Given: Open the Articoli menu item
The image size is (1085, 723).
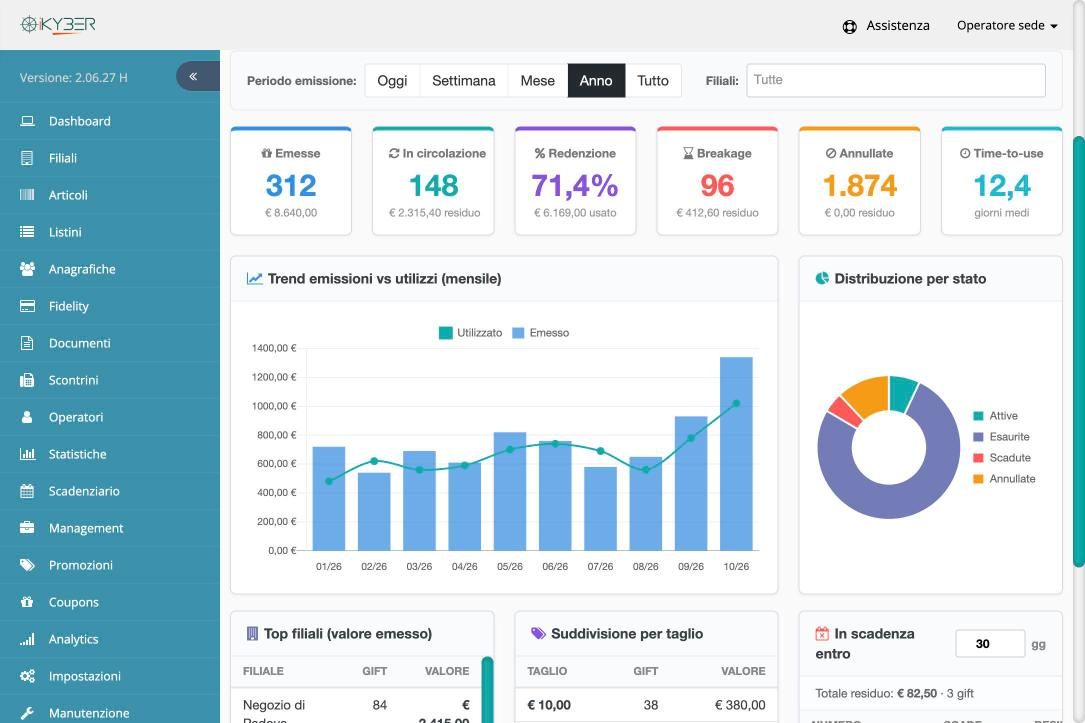Looking at the screenshot, I should pyautogui.click(x=110, y=195).
